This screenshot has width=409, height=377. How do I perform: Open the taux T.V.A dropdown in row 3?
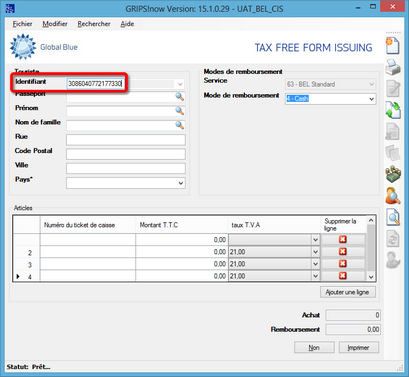tap(315, 264)
